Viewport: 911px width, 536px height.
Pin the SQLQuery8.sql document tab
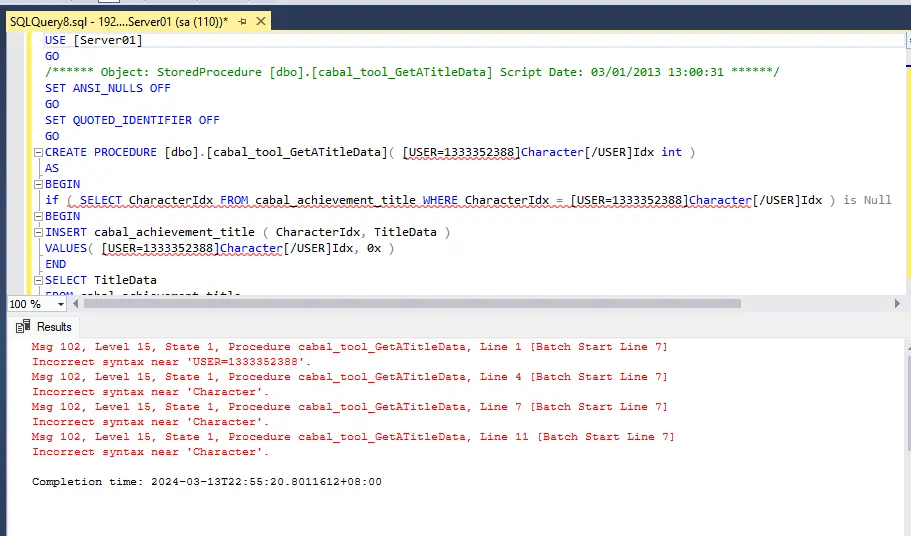[242, 21]
